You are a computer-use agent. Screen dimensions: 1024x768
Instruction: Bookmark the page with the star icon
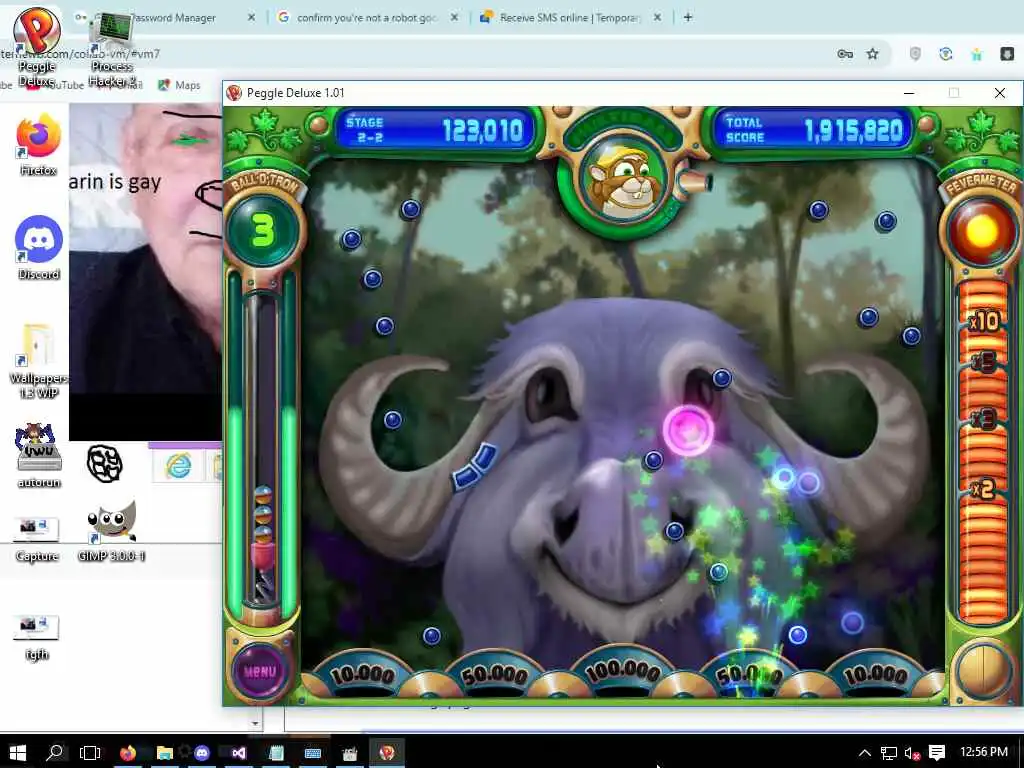pos(872,54)
